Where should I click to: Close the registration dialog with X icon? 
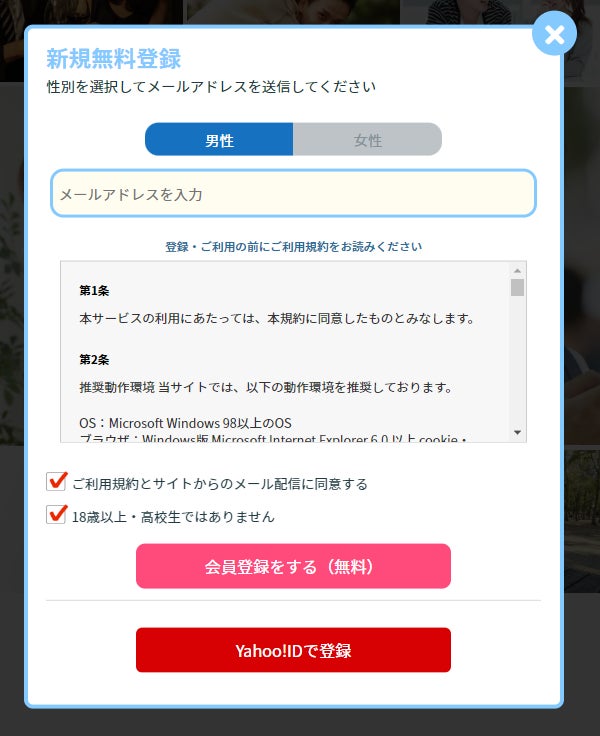point(554,34)
